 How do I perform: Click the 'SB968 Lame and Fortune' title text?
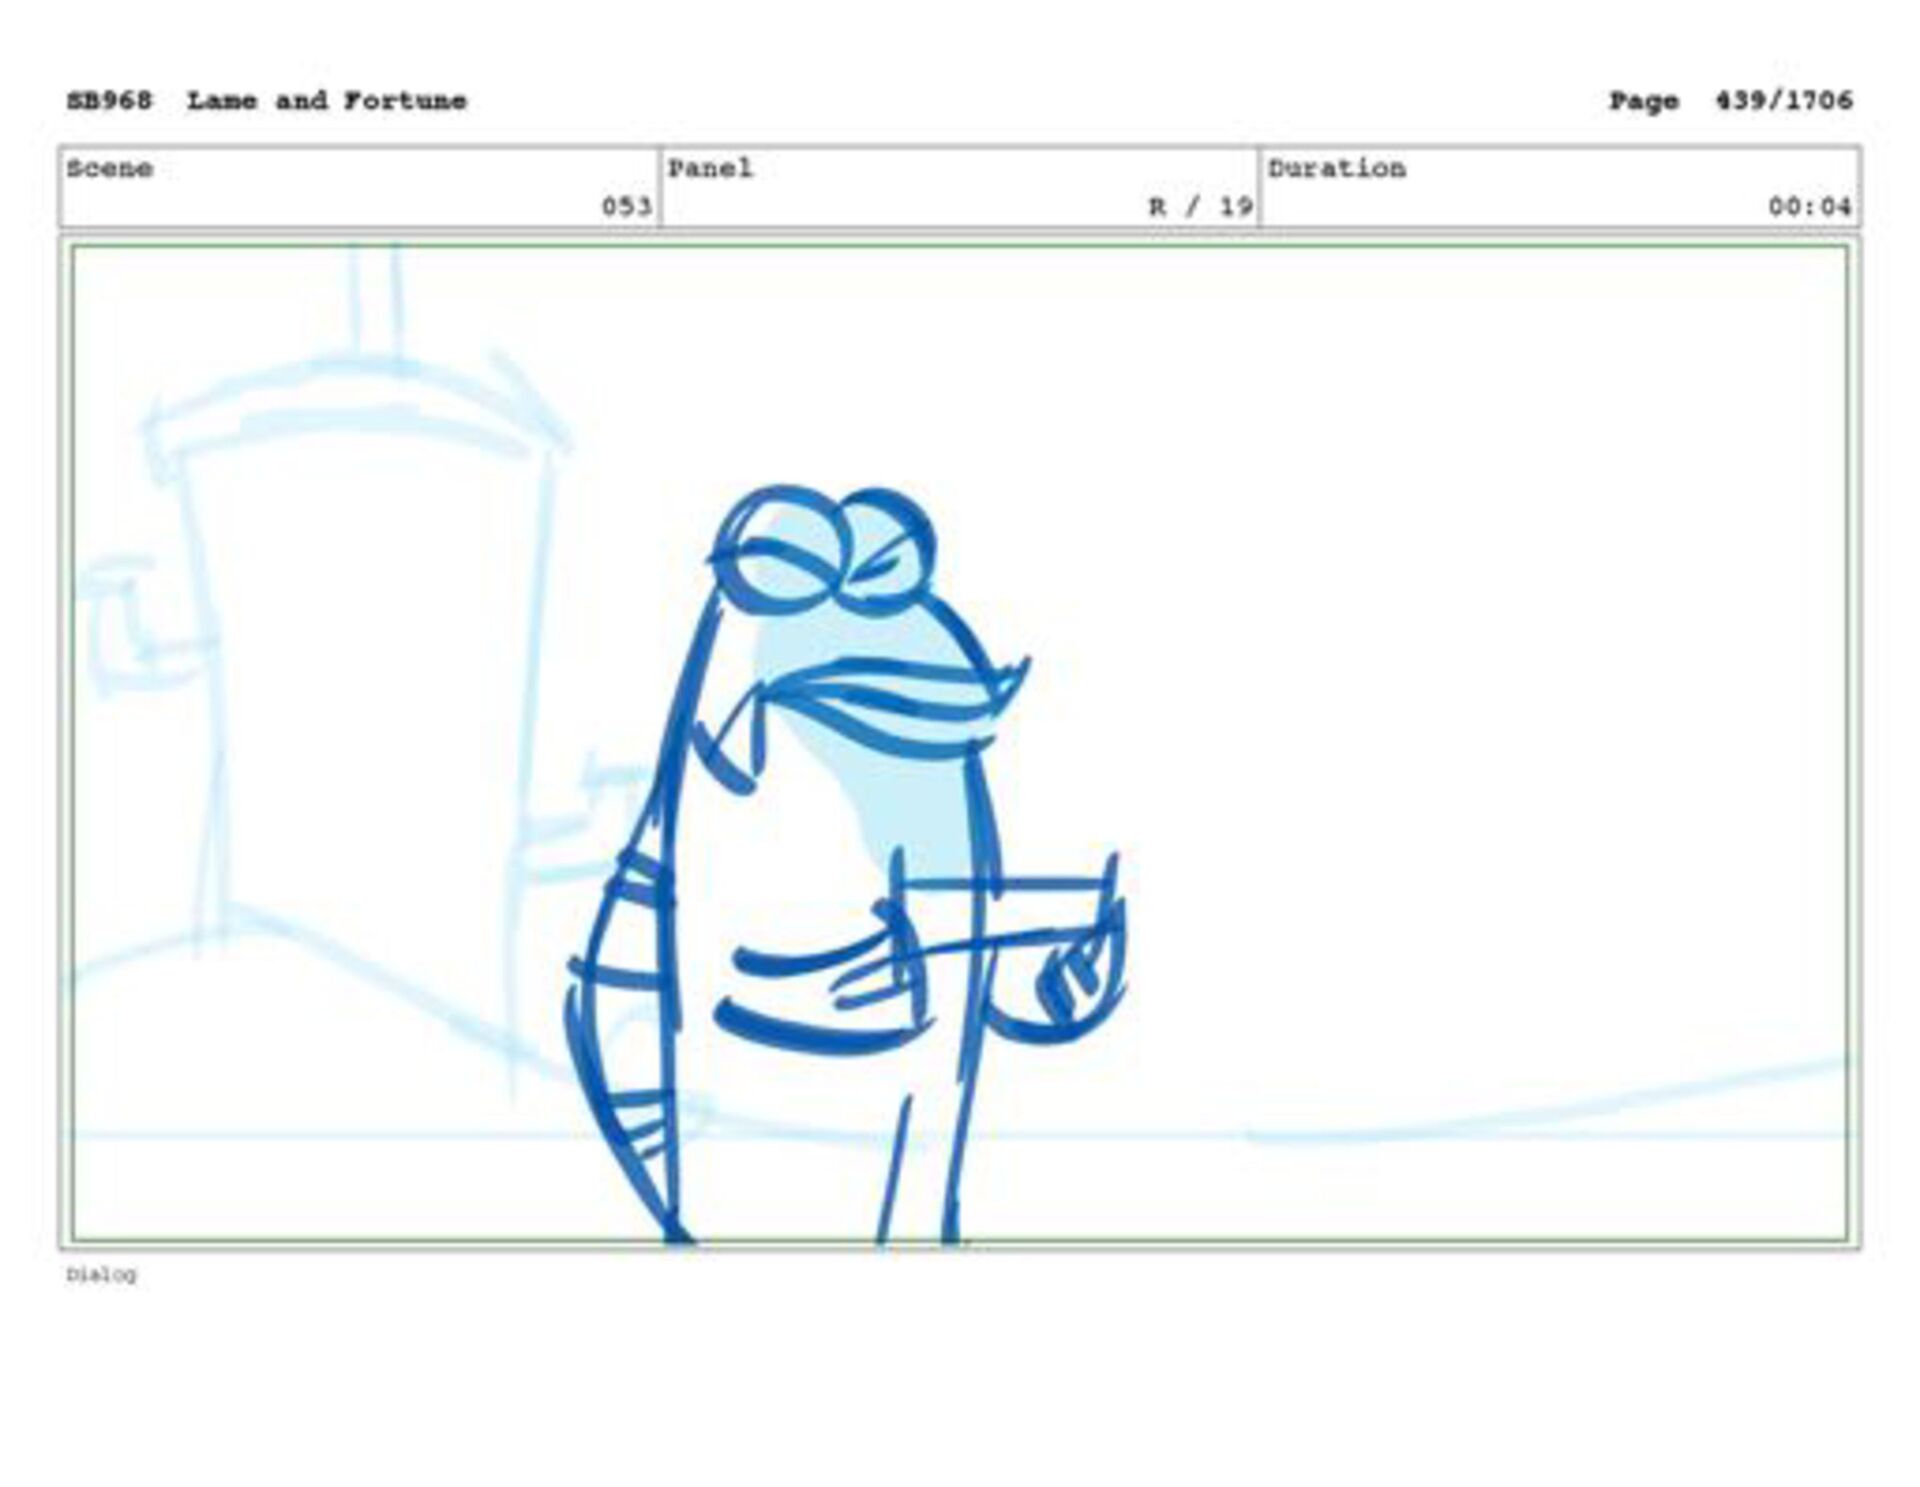[267, 101]
